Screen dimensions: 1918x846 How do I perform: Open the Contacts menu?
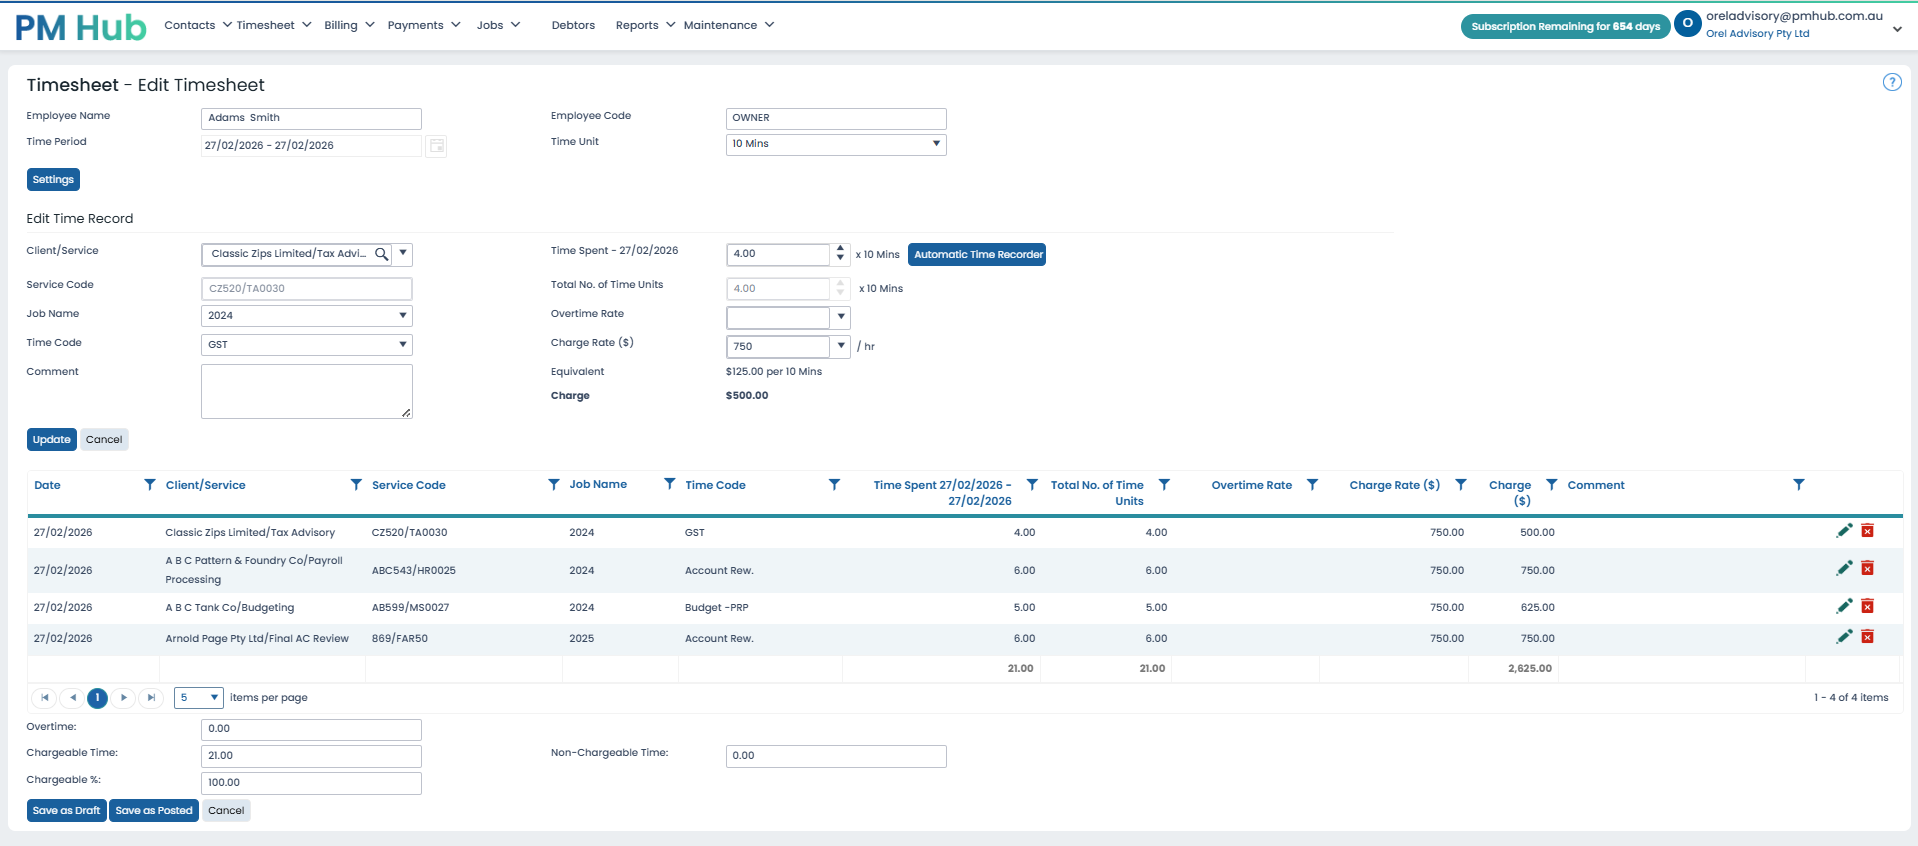pyautogui.click(x=197, y=25)
